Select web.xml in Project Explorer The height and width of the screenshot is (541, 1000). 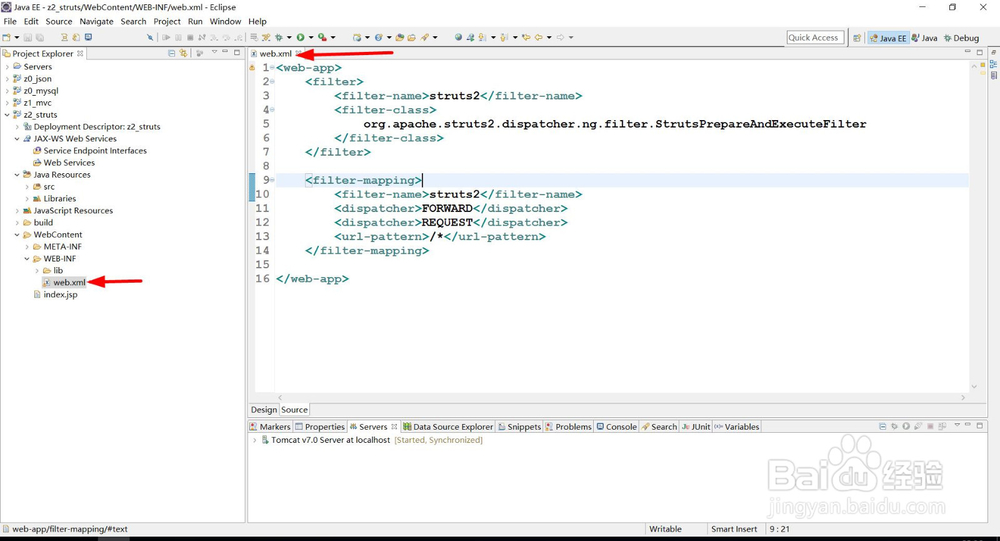[69, 283]
